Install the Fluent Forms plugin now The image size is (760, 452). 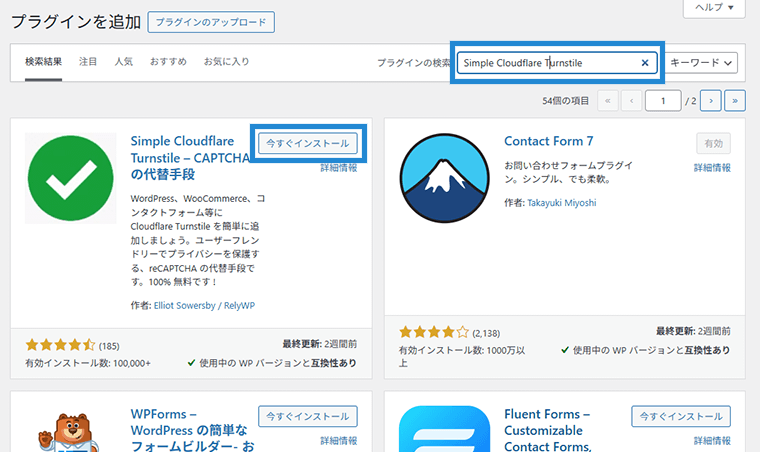pyautogui.click(x=681, y=417)
